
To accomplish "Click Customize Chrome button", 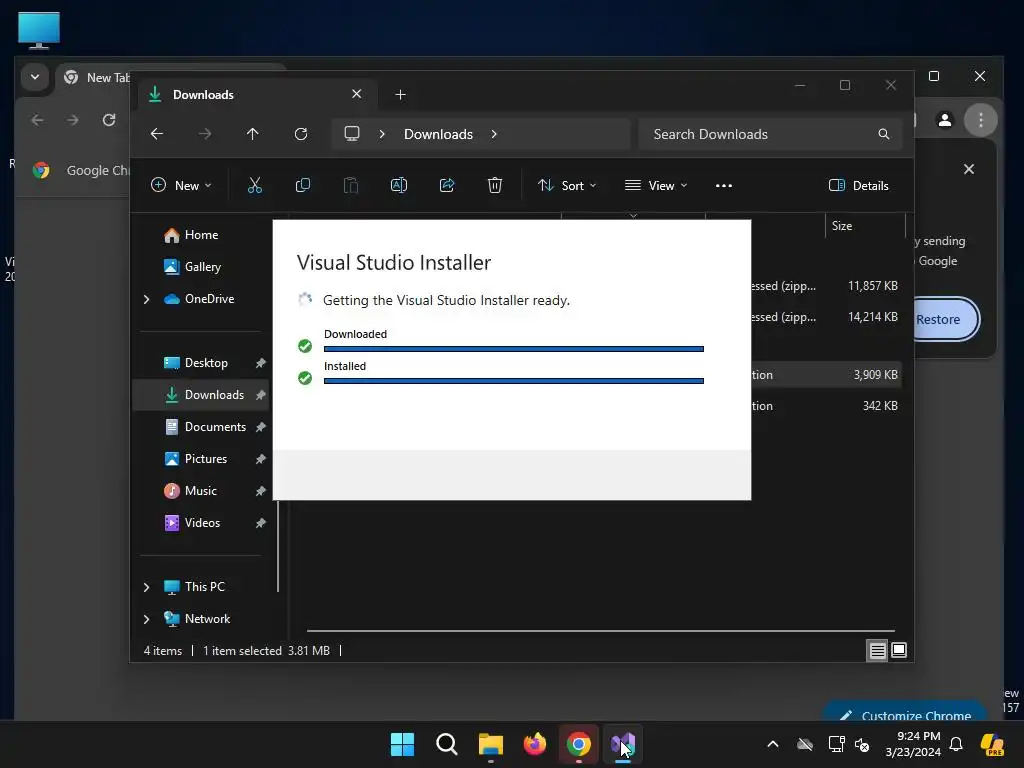I will pyautogui.click(x=906, y=712).
